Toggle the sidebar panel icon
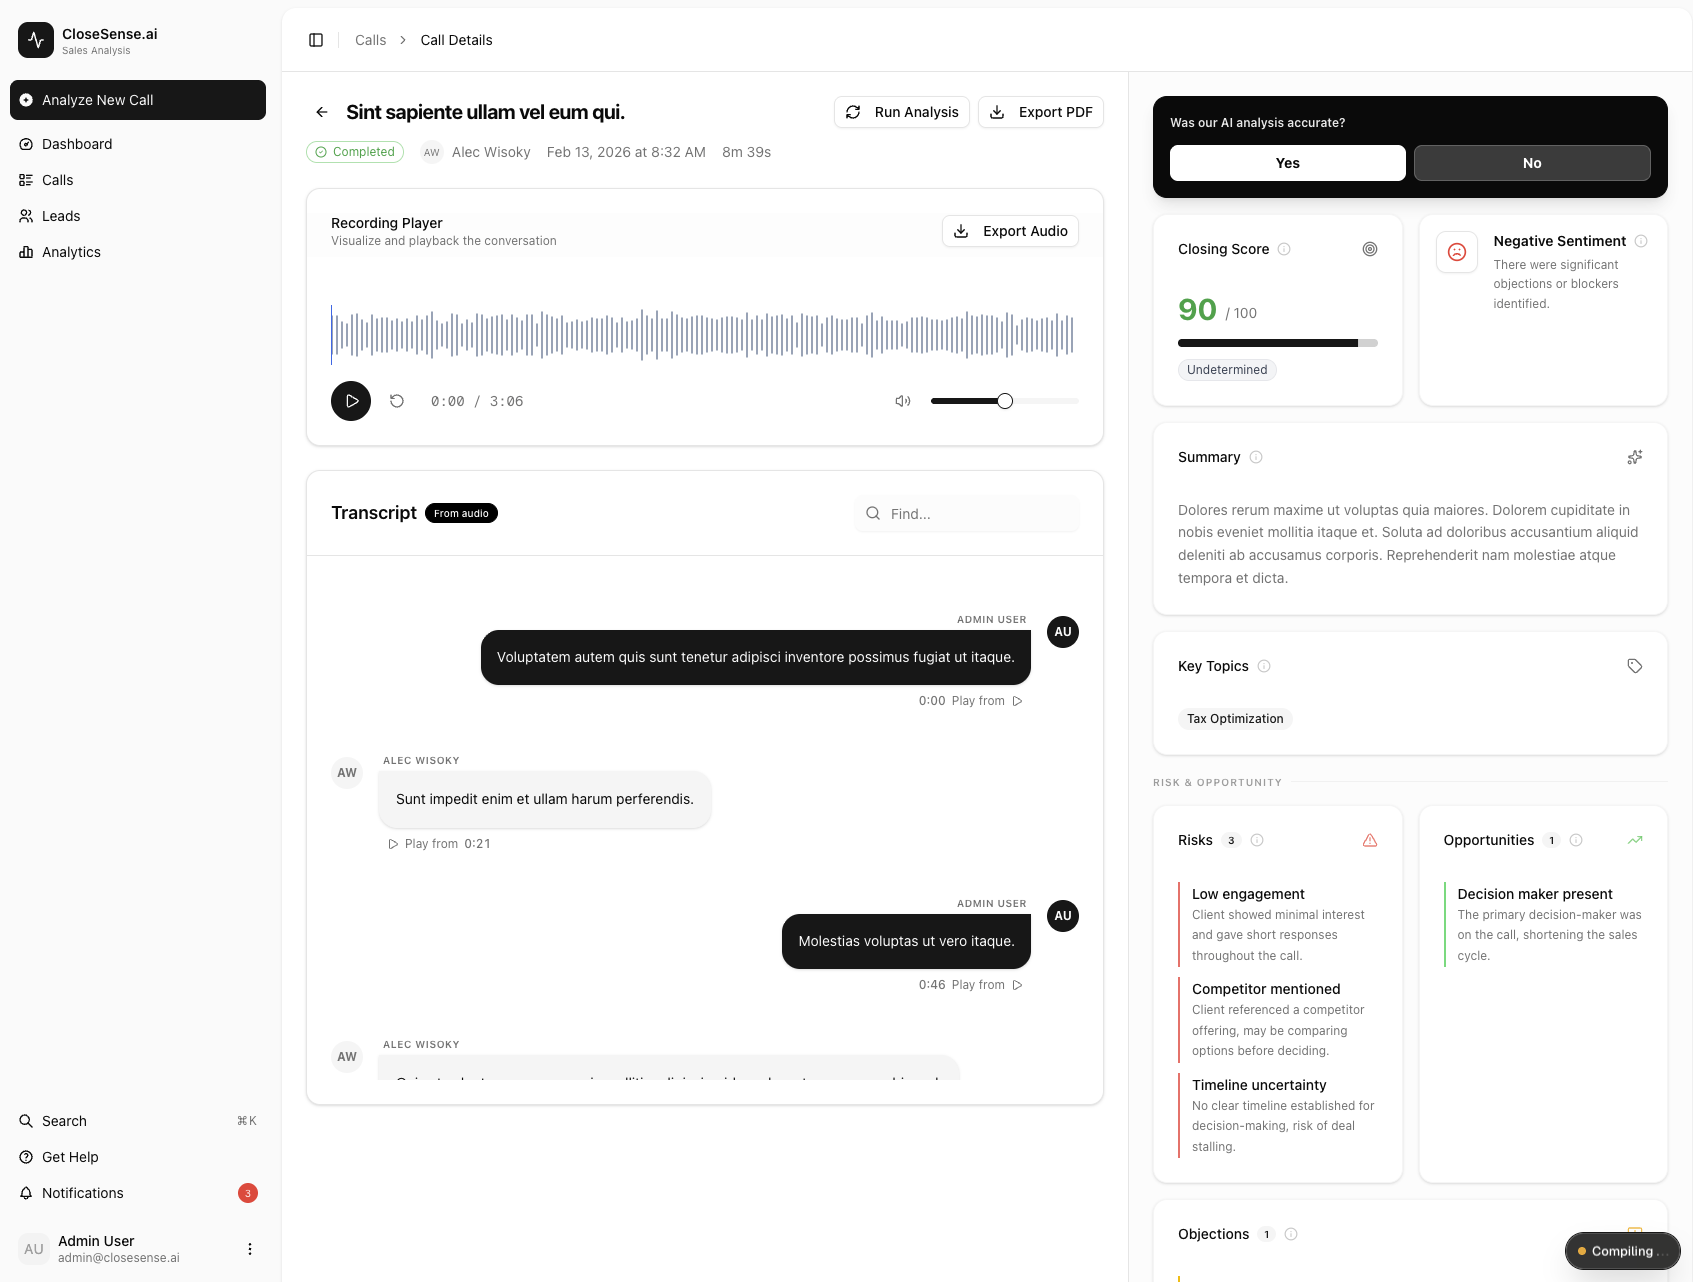1693x1282 pixels. coord(316,40)
